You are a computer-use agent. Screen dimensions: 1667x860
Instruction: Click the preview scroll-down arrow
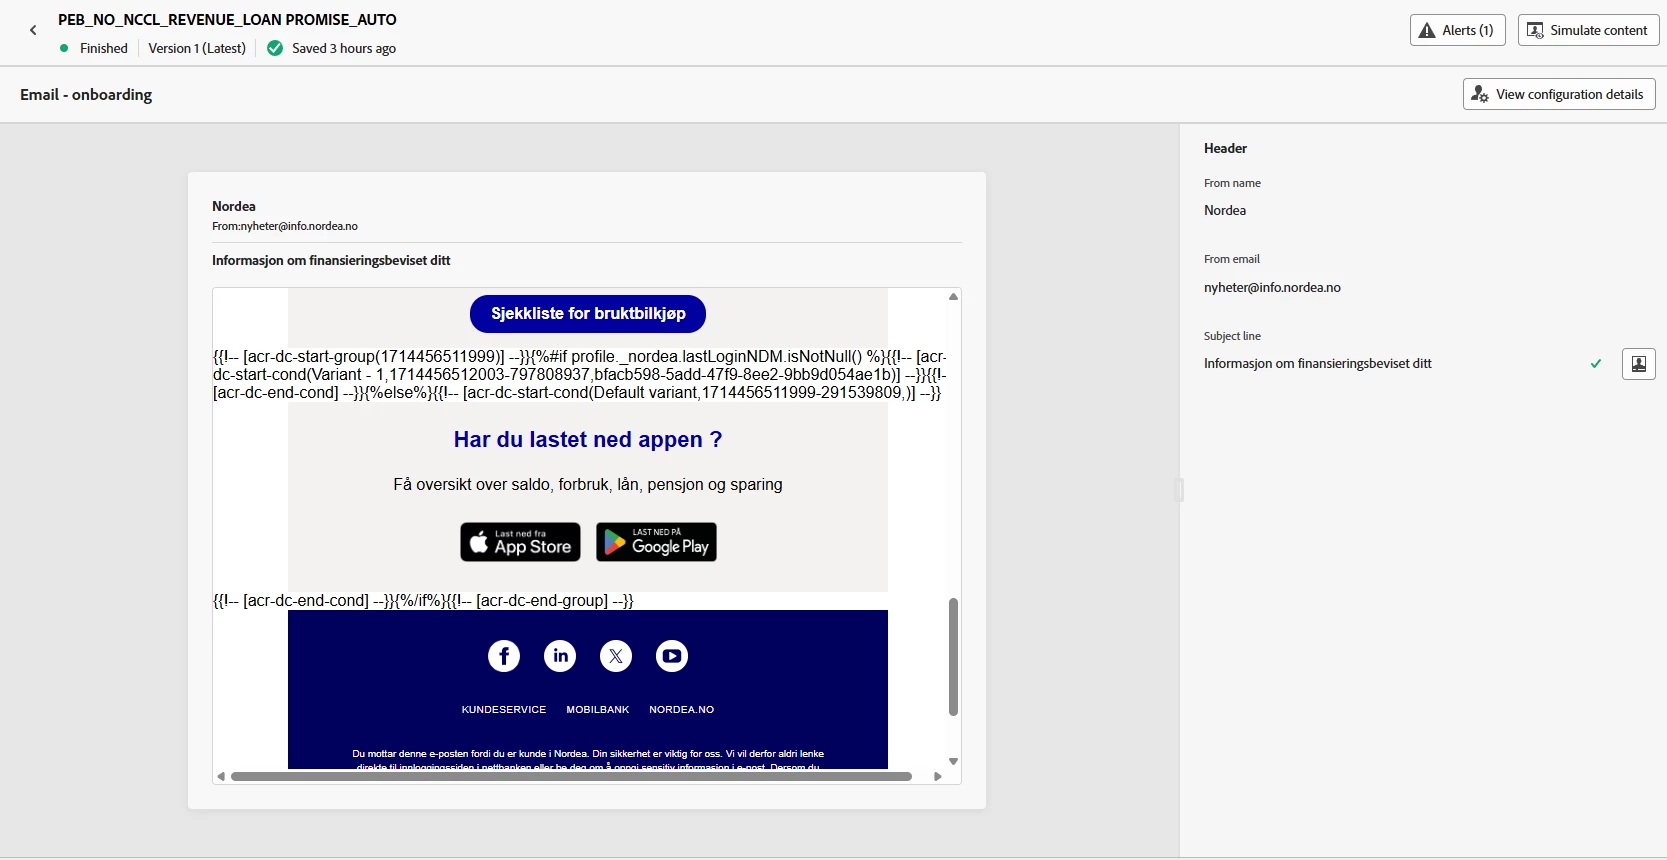pyautogui.click(x=953, y=761)
